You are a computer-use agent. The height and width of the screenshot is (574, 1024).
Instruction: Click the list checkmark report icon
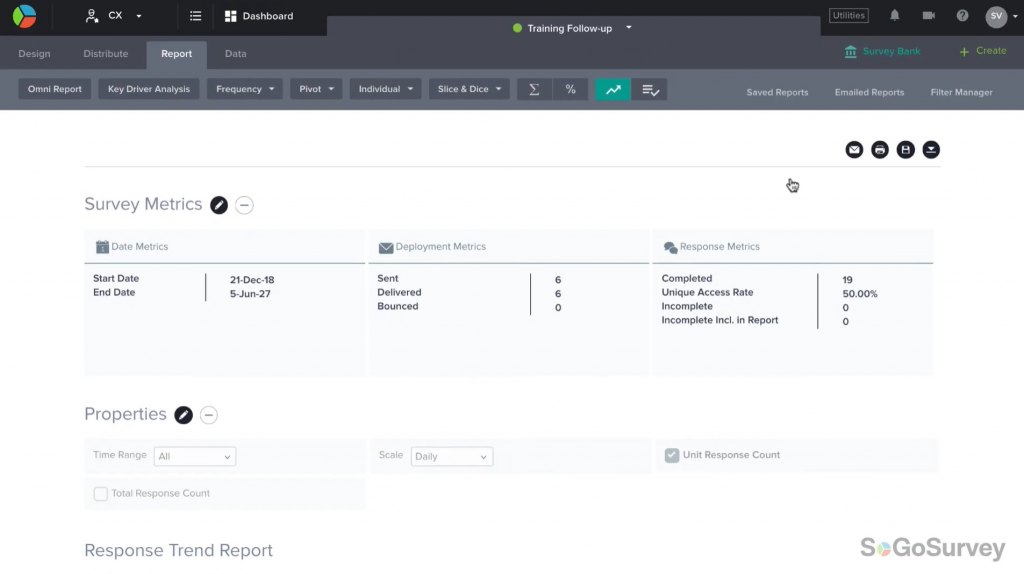[650, 89]
